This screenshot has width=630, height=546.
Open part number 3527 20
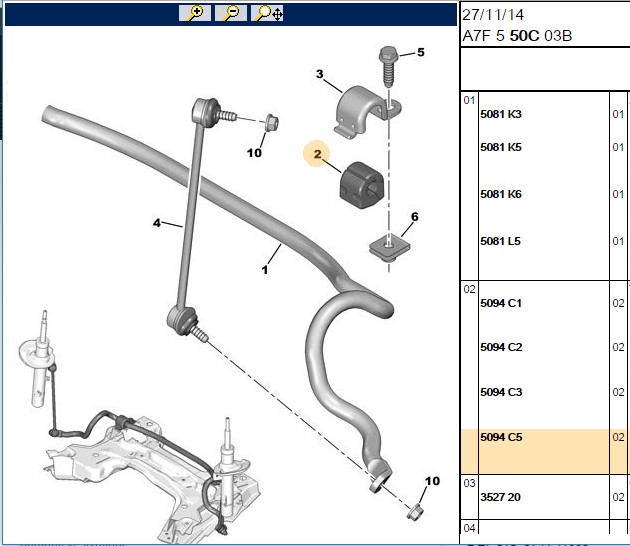click(500, 497)
